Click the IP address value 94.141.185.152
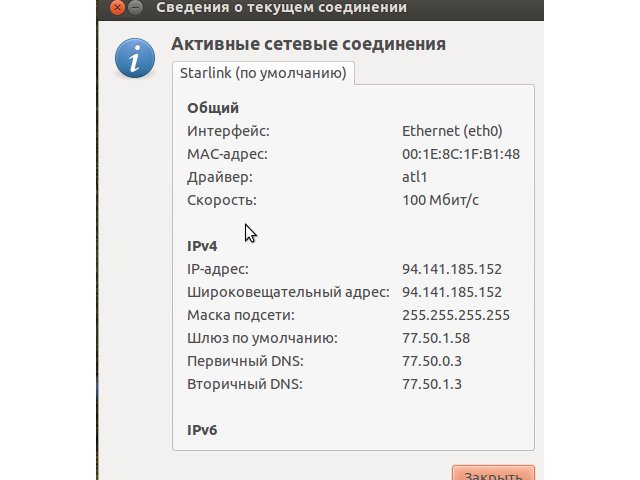Viewport: 640px width, 480px height. (x=452, y=269)
